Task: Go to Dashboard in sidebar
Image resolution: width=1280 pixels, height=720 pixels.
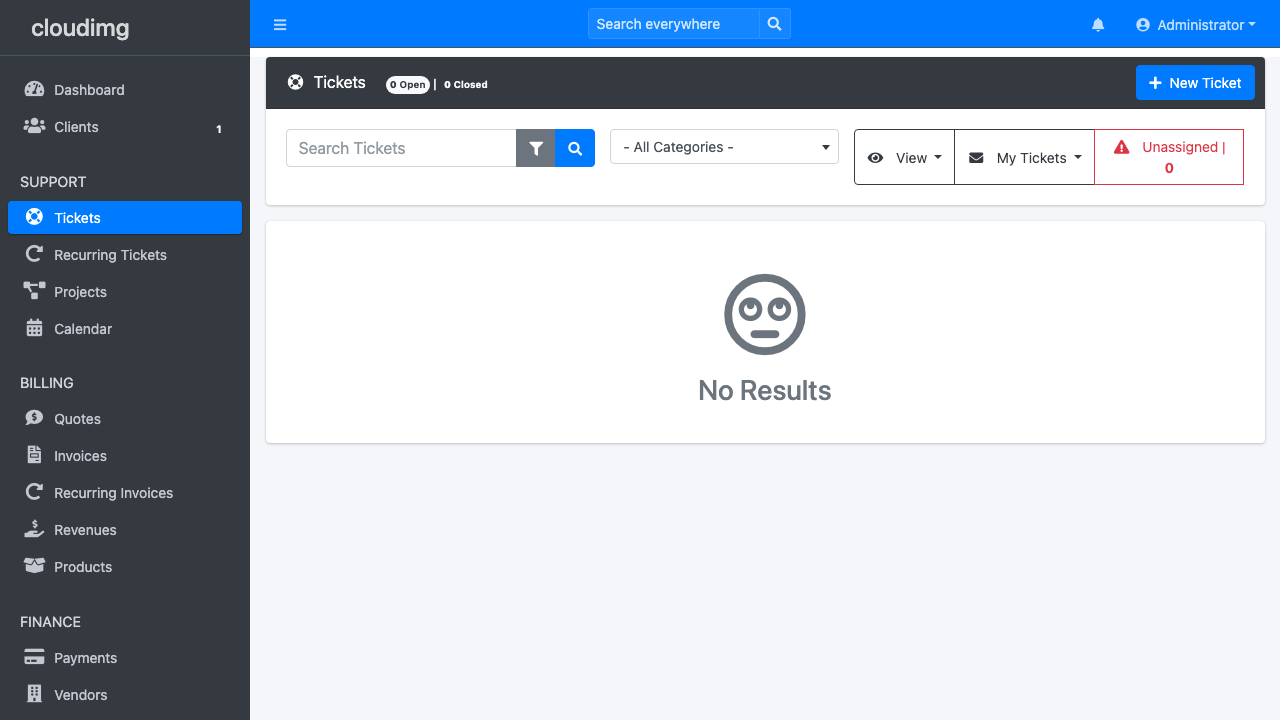Action: tap(125, 89)
